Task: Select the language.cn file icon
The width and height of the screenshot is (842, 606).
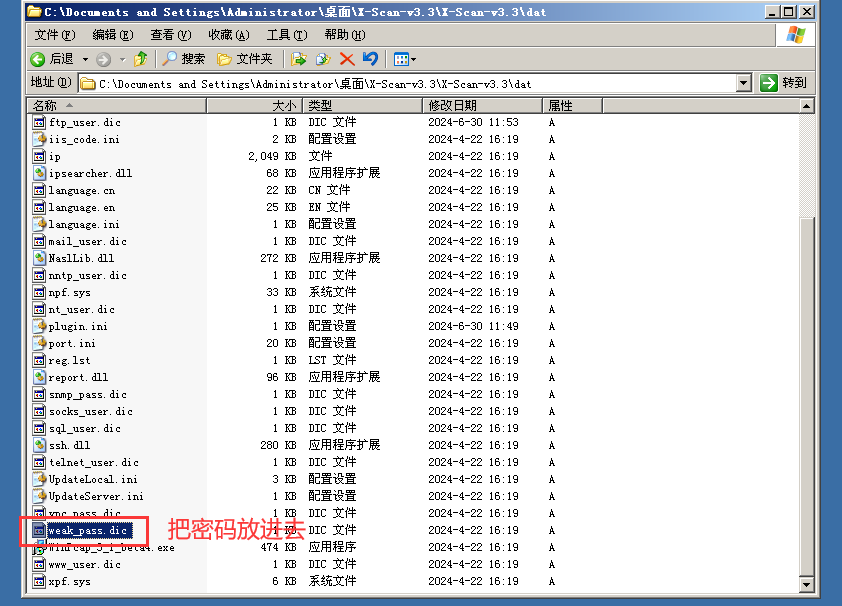Action: [x=39, y=191]
